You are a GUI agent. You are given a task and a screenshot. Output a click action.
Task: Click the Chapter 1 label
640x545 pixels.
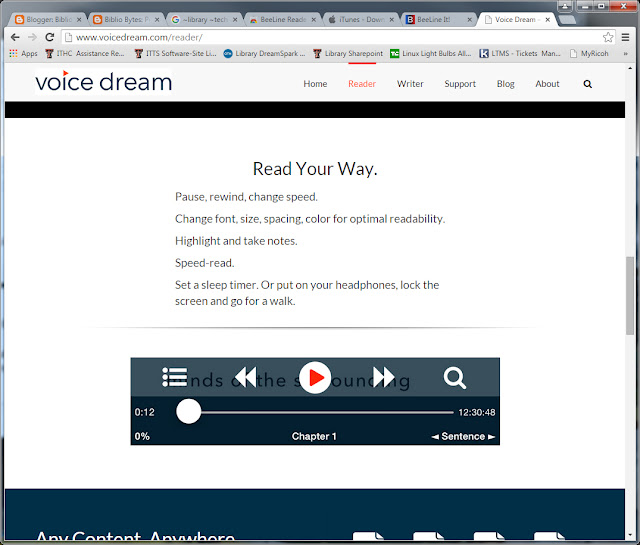click(x=314, y=436)
